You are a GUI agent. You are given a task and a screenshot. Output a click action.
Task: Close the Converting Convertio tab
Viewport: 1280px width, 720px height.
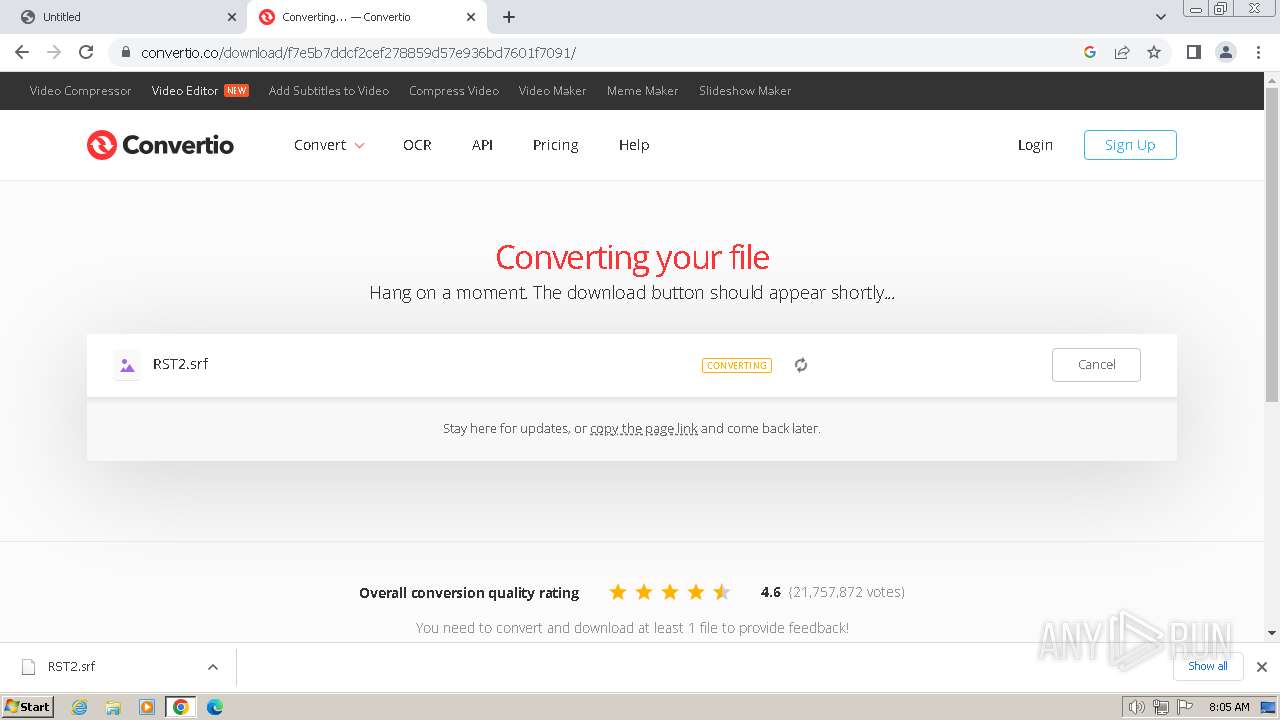471,17
